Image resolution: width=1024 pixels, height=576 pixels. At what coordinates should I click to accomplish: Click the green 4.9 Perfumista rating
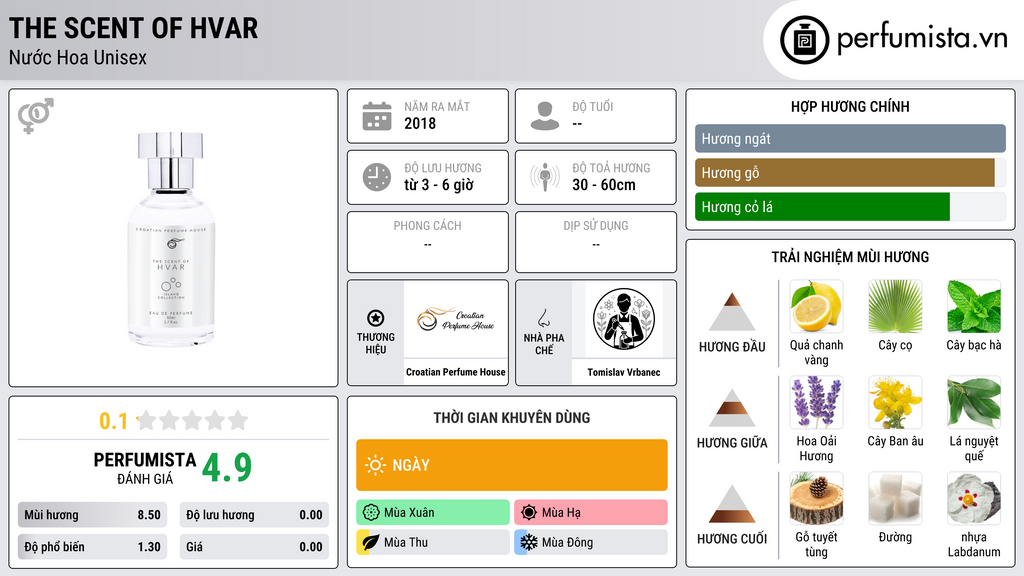[227, 468]
